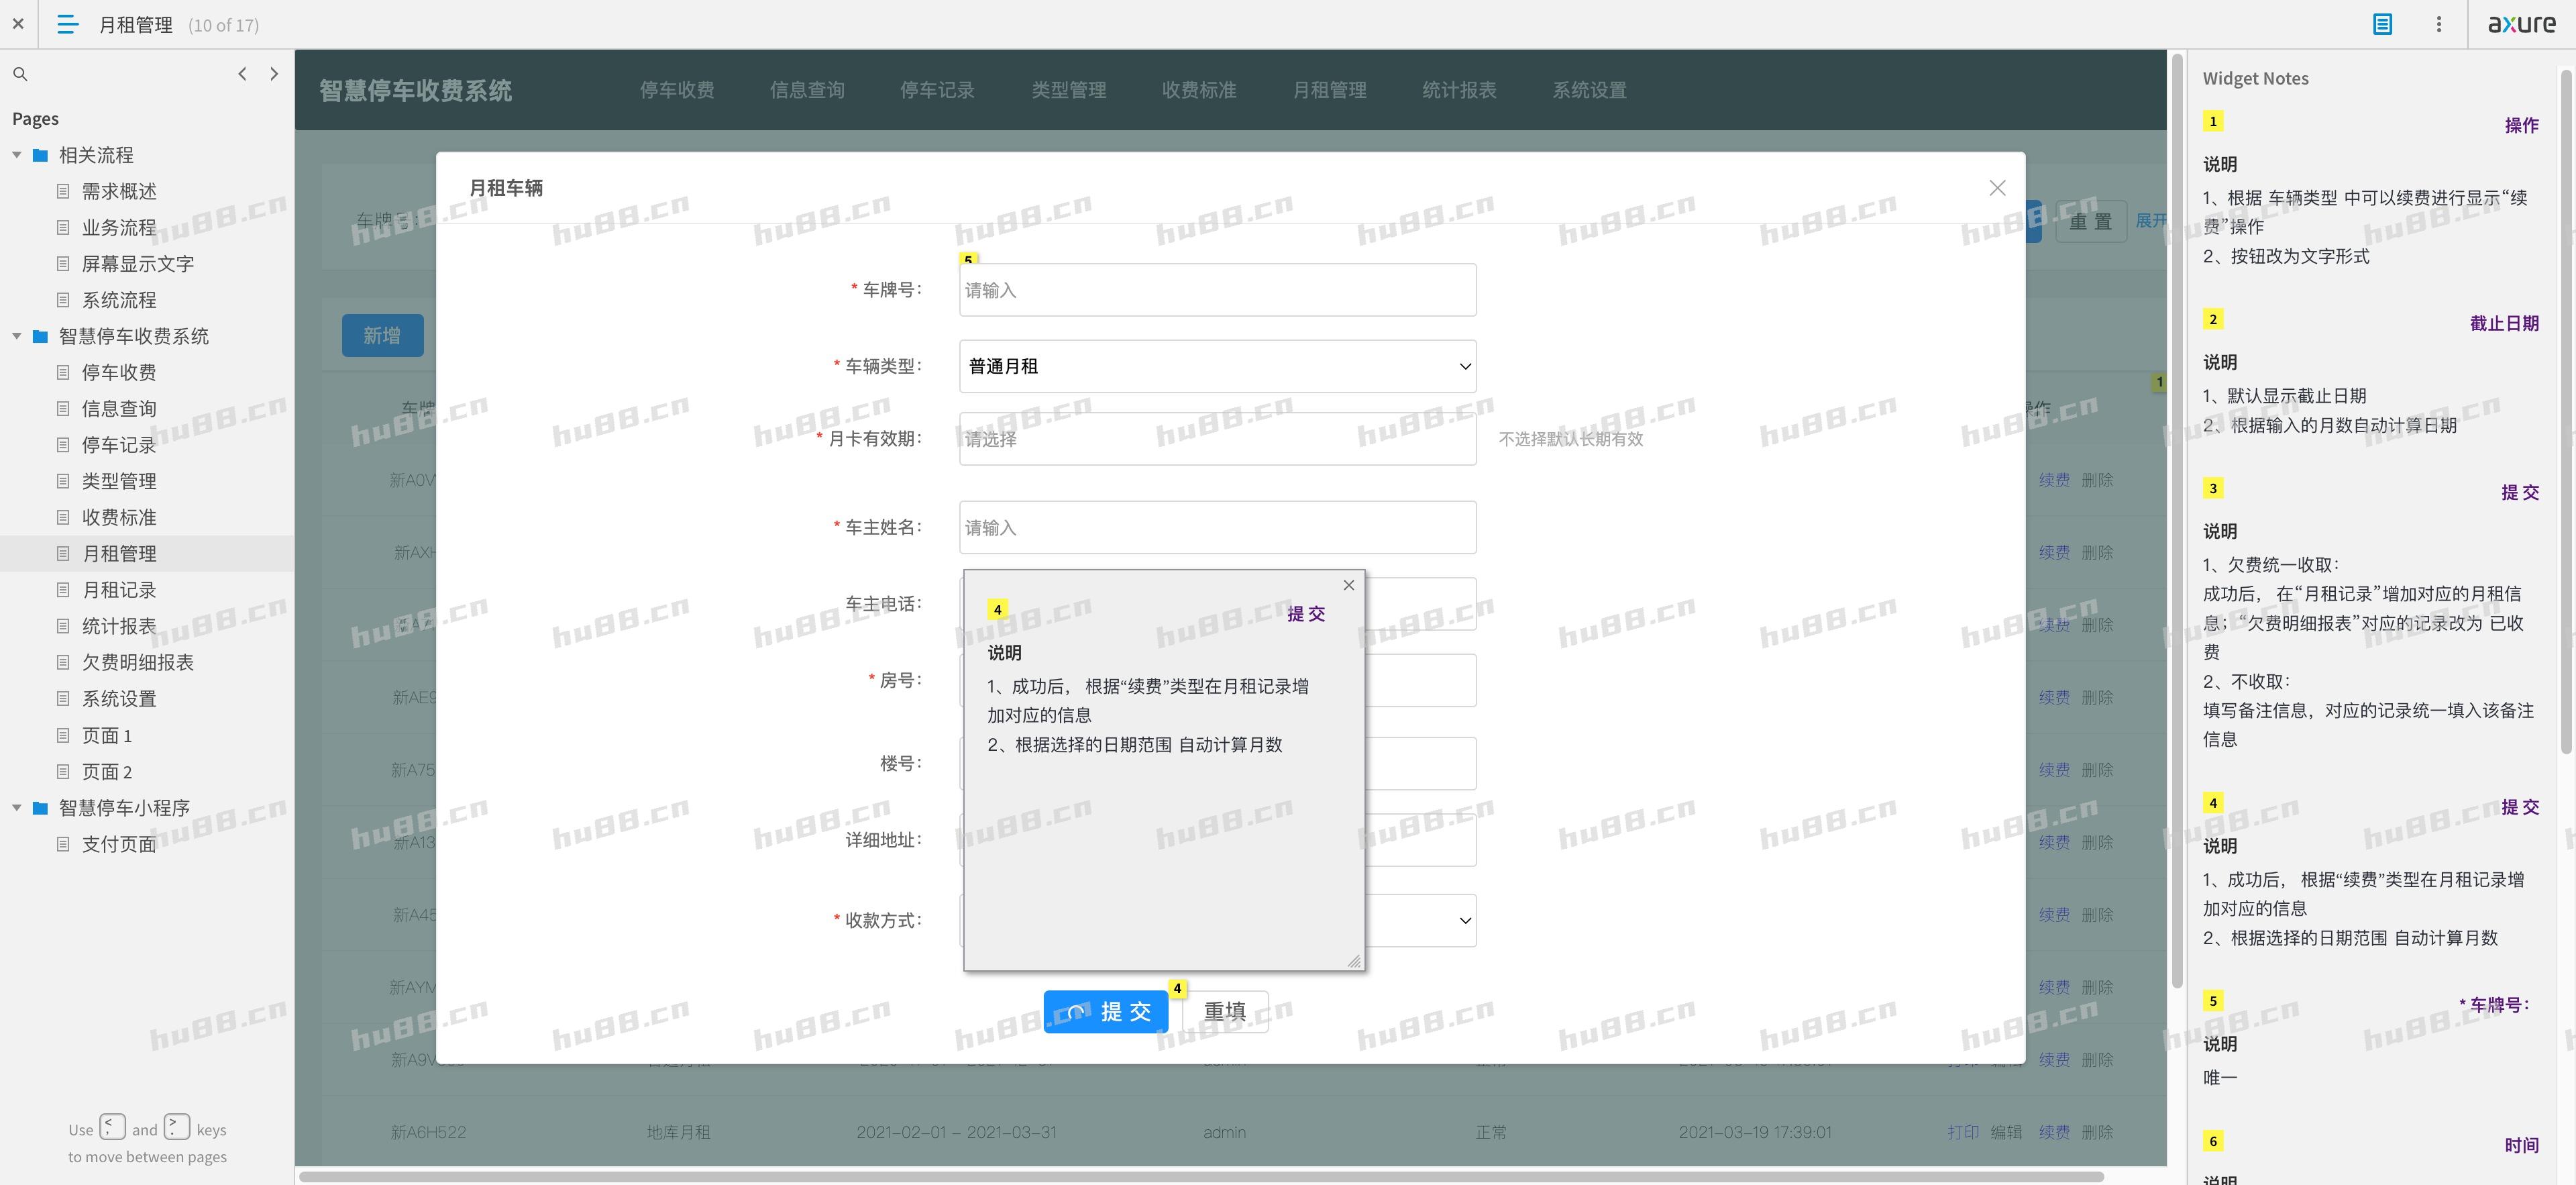Toggle the notes panel document icon
2576x1185 pixels.
coord(2382,24)
